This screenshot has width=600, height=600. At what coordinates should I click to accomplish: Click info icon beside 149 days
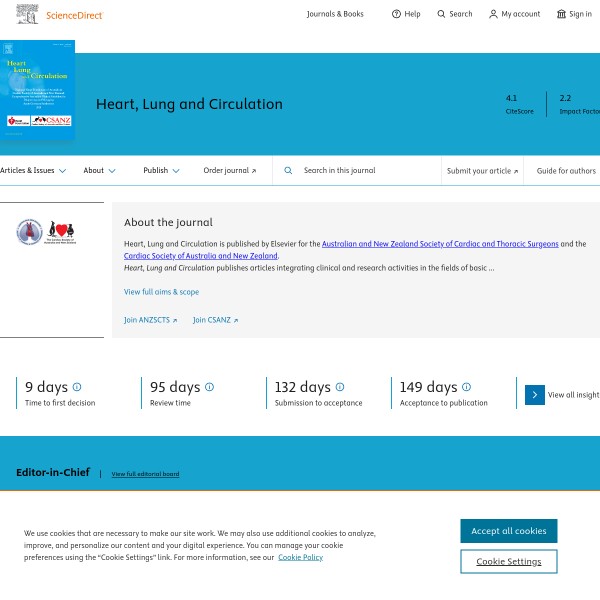point(466,387)
